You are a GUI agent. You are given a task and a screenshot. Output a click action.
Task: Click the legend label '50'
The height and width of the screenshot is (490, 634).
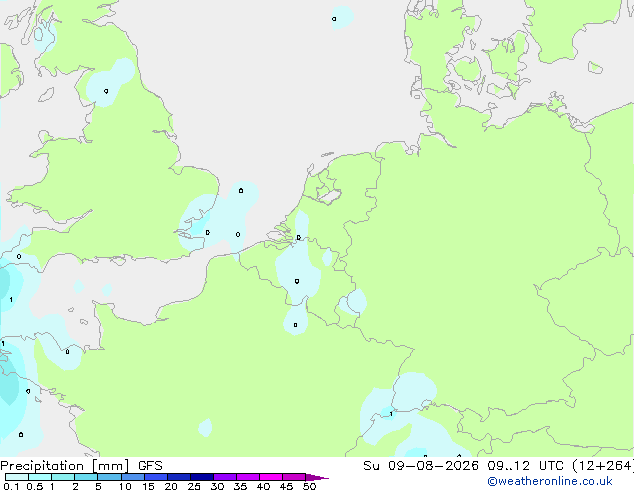(x=309, y=486)
